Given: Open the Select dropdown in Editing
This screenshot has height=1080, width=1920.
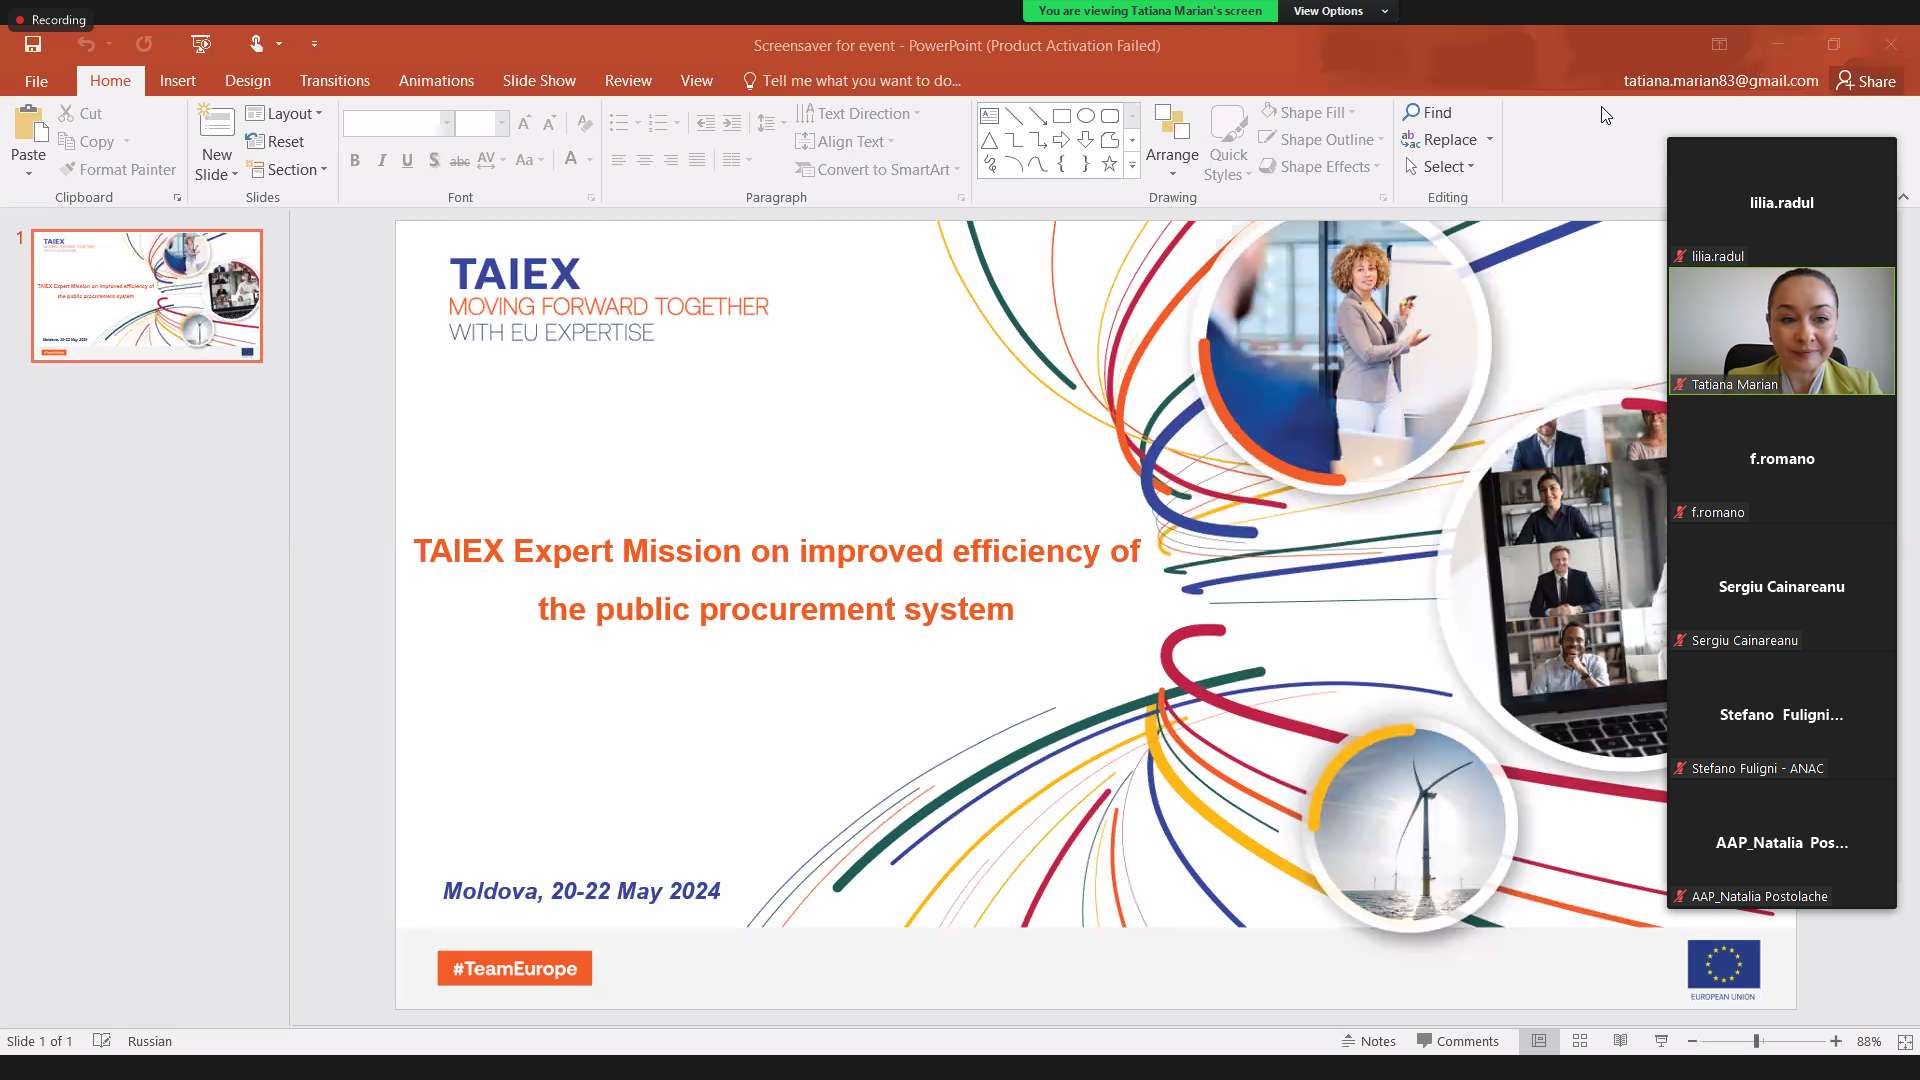Looking at the screenshot, I should coord(1439,167).
